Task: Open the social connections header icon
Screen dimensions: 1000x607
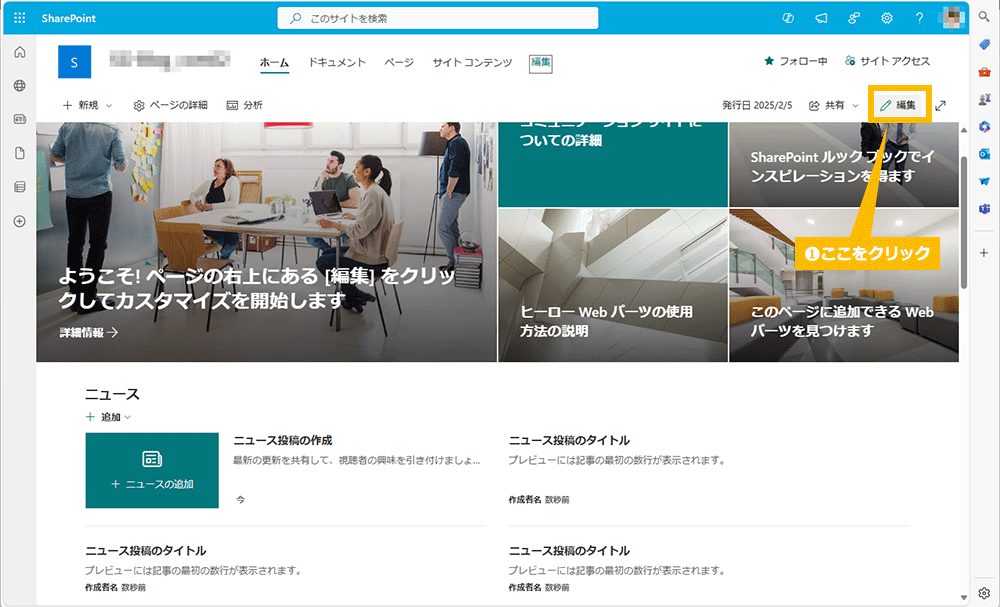Action: click(854, 18)
